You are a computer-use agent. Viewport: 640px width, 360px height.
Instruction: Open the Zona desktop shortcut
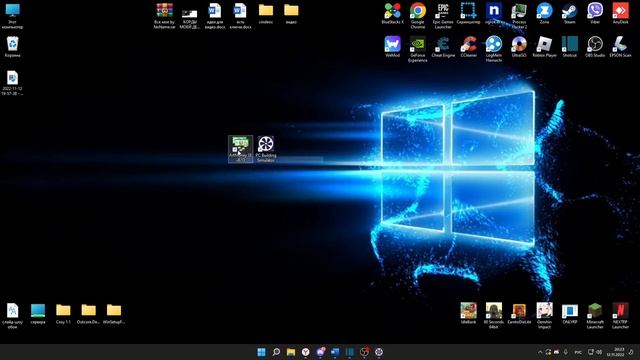click(x=544, y=14)
